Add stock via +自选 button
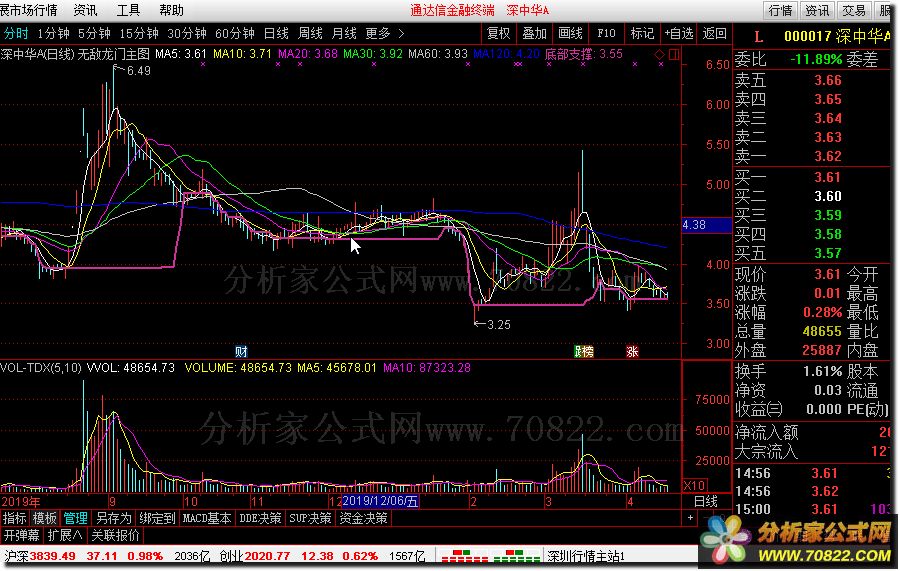The image size is (900, 571). 679,34
